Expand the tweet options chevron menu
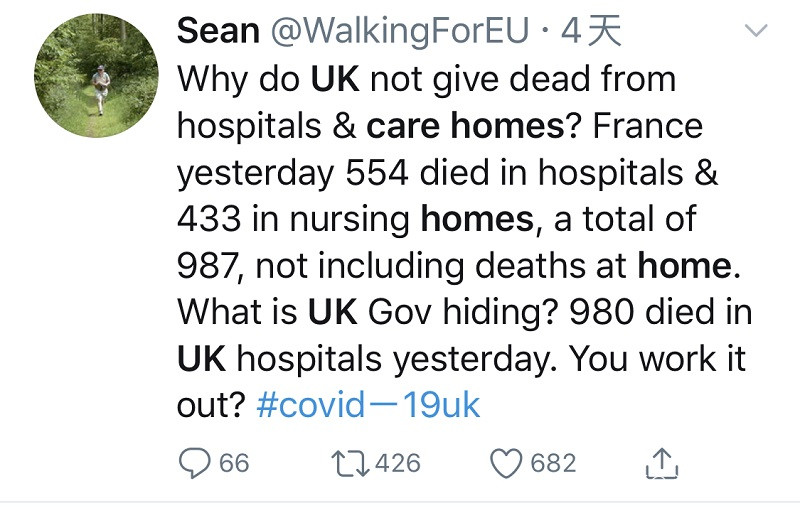This screenshot has width=800, height=508. pyautogui.click(x=757, y=32)
